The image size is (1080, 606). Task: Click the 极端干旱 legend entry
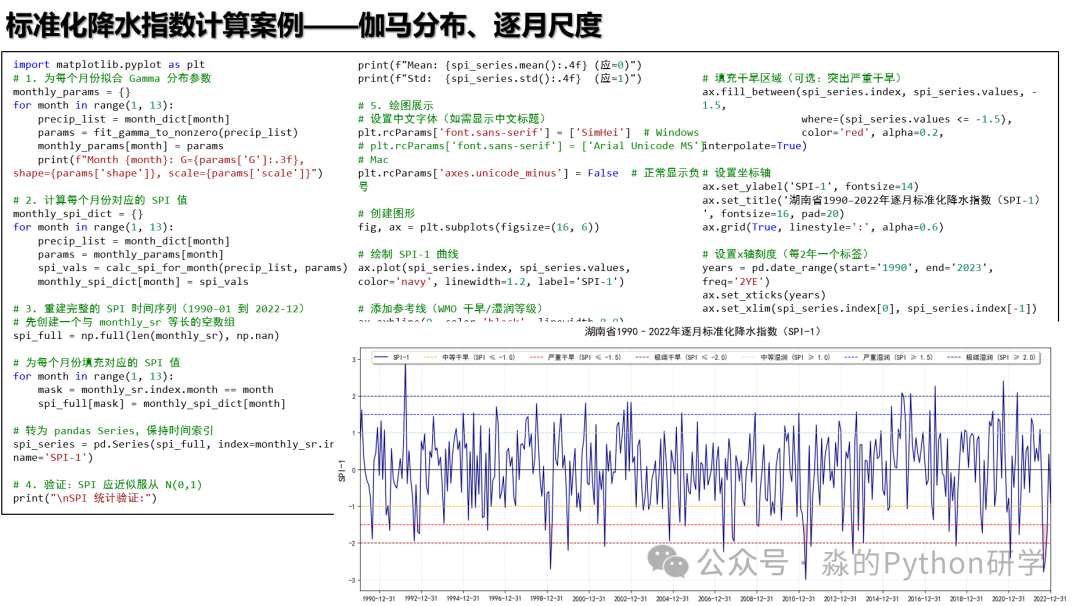(x=682, y=357)
